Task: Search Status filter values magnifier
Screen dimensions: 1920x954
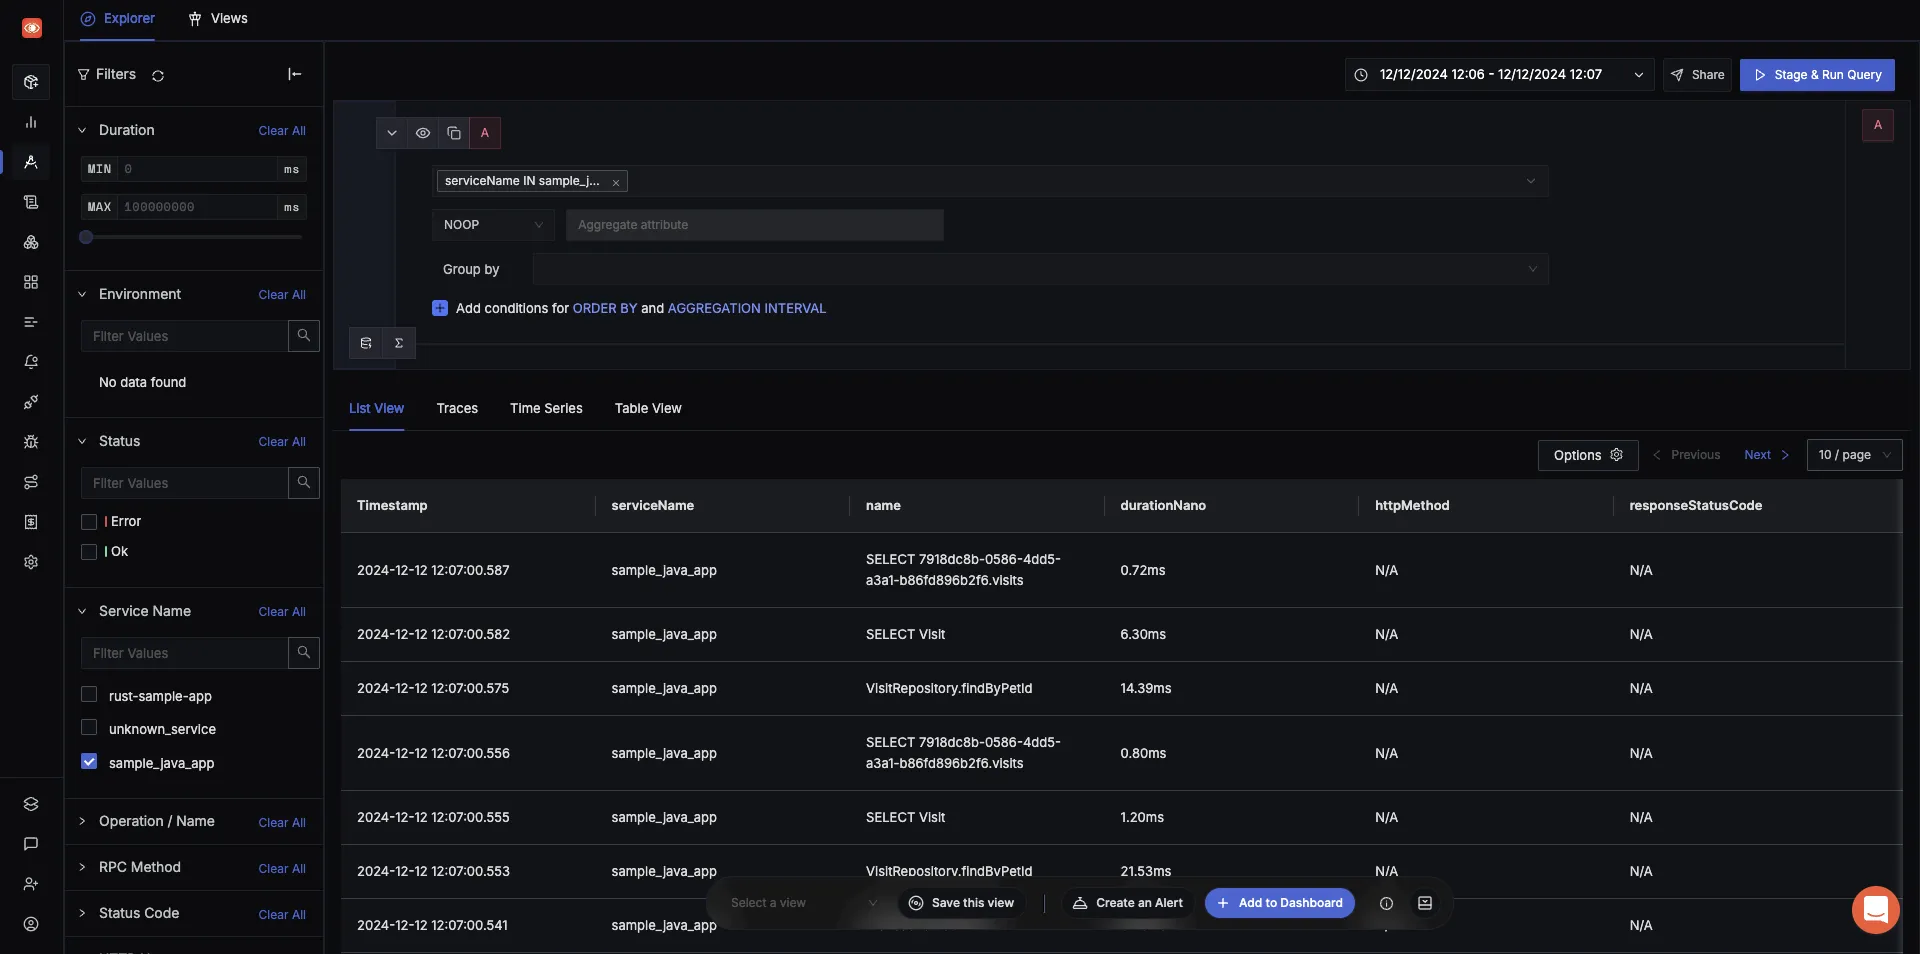Action: pyautogui.click(x=304, y=483)
